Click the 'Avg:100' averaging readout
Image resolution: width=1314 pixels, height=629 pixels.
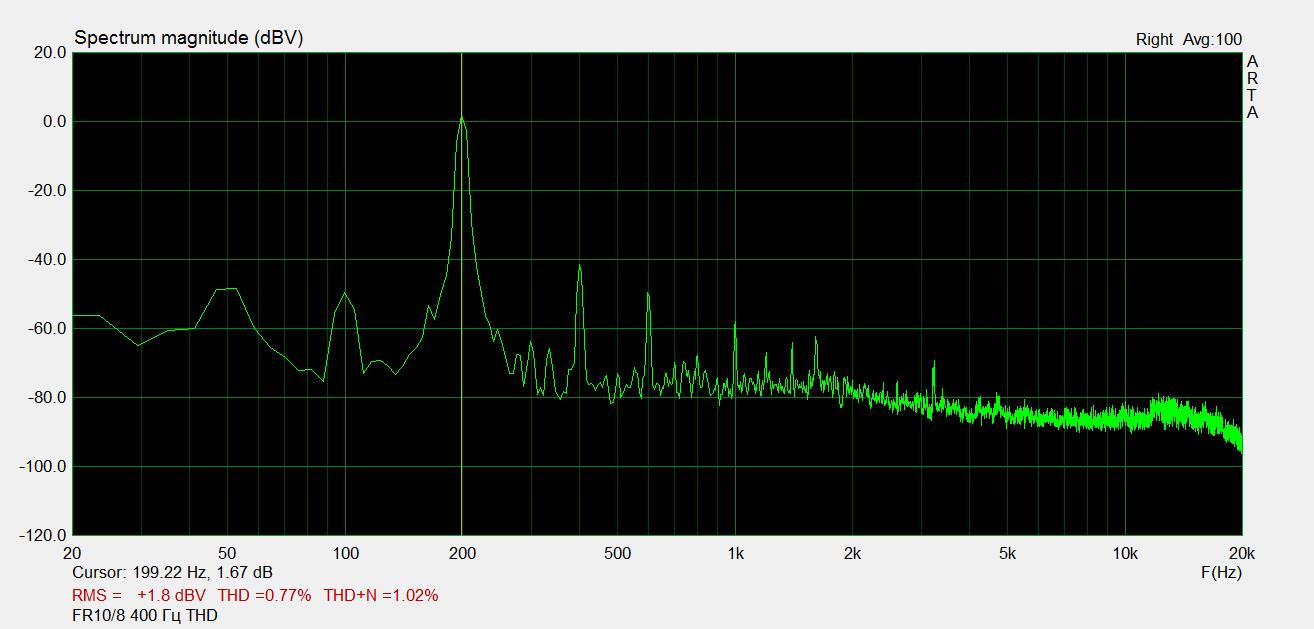[x=1213, y=40]
